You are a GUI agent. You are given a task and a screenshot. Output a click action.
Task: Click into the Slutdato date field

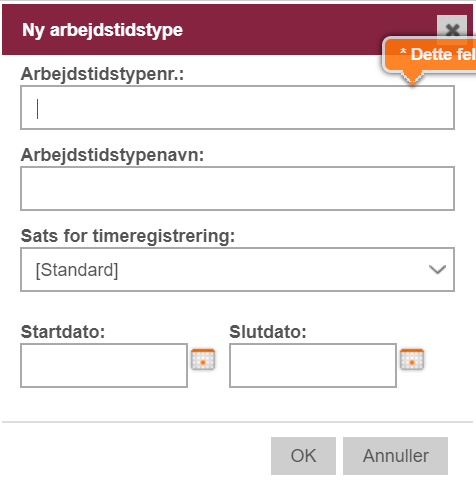click(313, 365)
